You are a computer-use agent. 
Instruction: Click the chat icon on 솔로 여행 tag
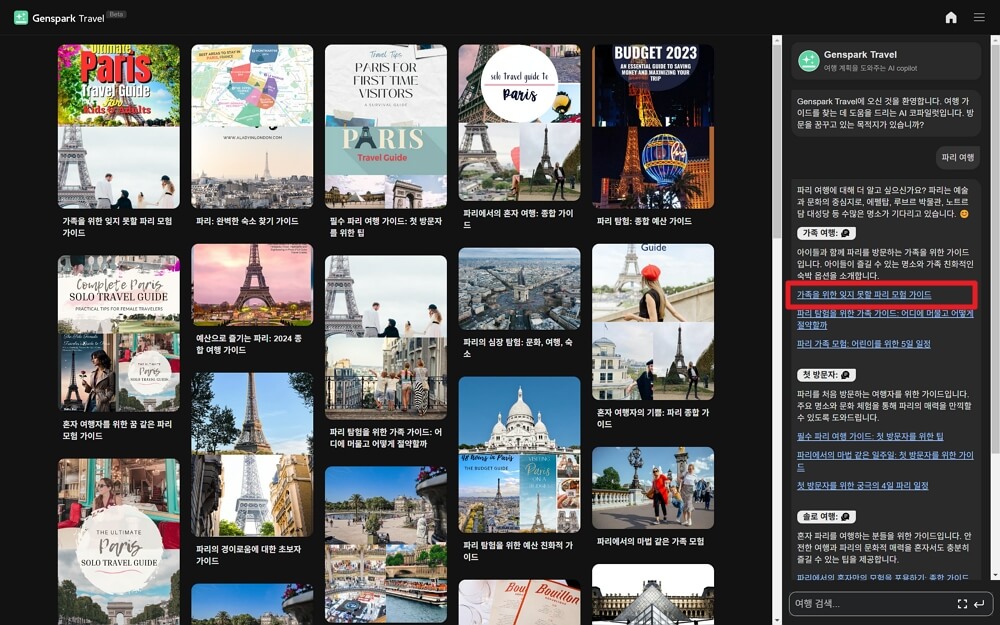pos(846,516)
